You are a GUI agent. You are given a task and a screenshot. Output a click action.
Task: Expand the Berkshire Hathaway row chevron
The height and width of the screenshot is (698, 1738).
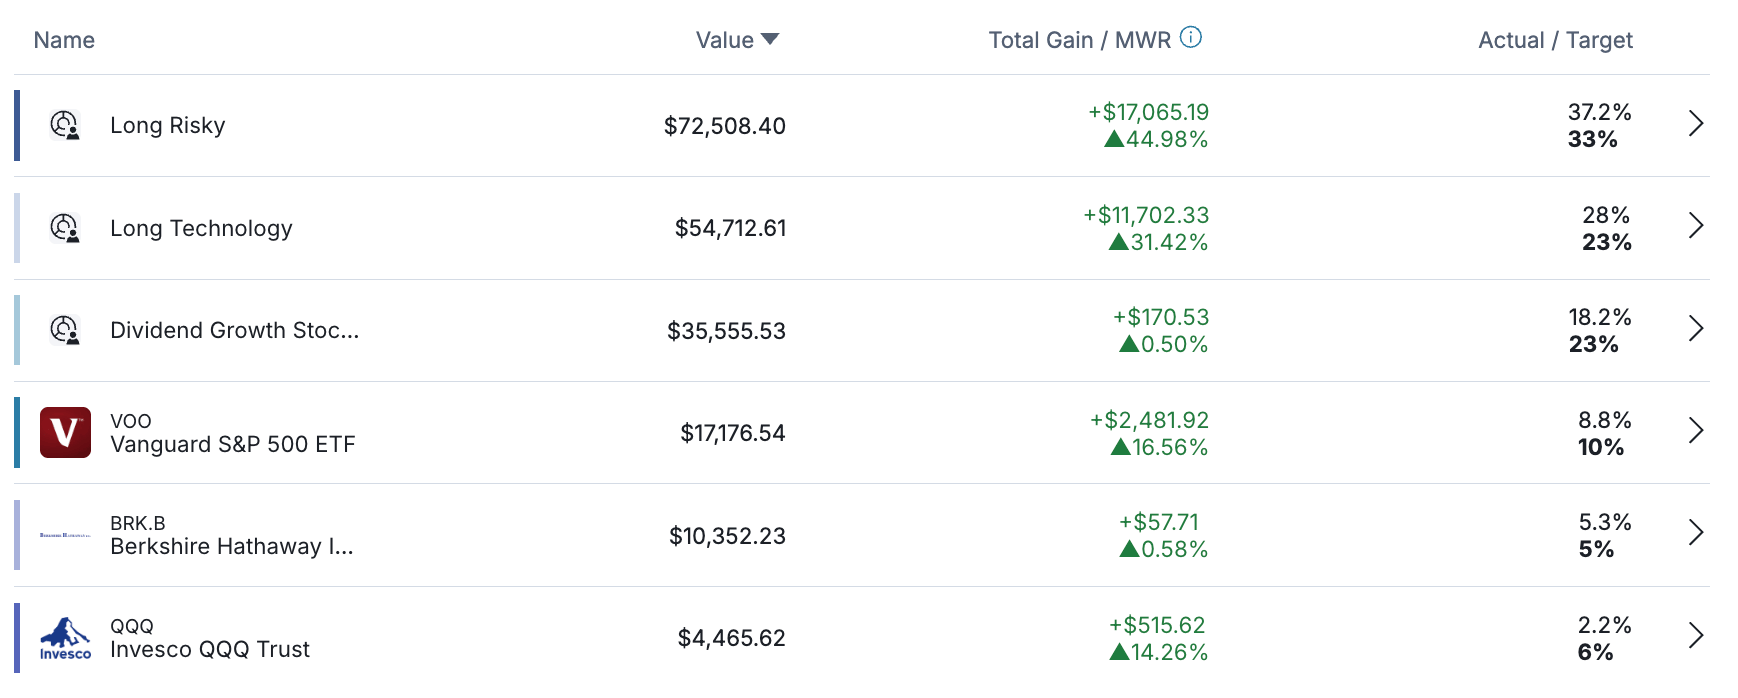click(x=1695, y=533)
